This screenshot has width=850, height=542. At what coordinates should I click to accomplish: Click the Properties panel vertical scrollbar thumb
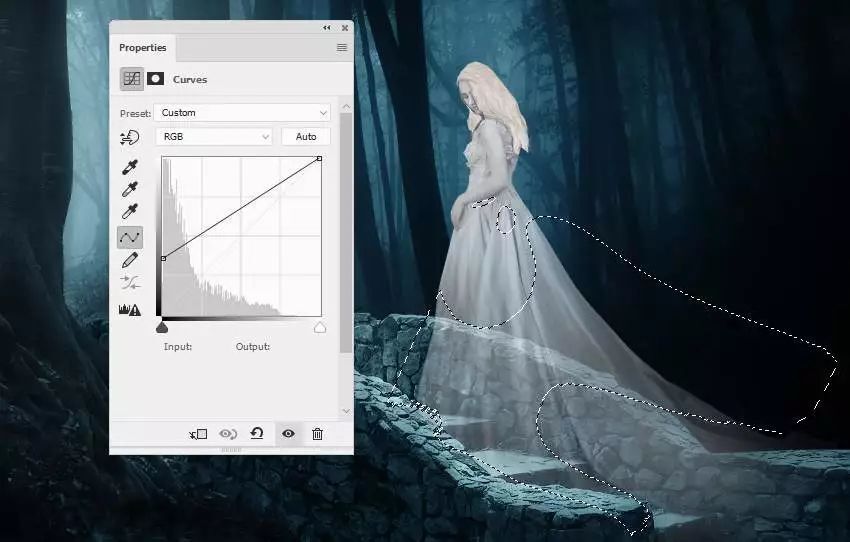346,233
